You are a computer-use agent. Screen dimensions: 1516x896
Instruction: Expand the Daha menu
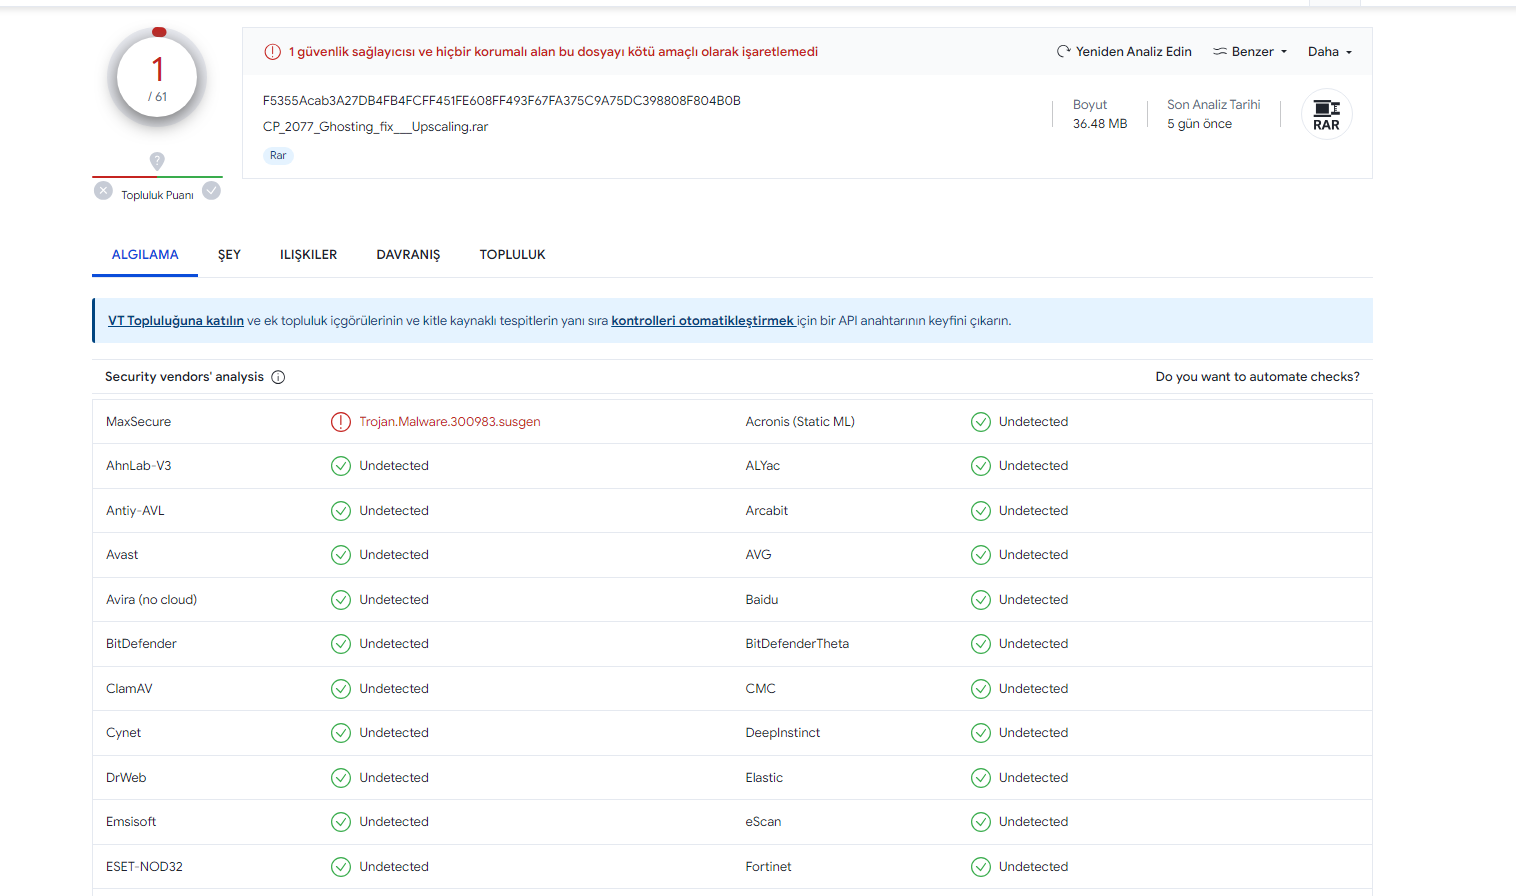tap(1329, 52)
